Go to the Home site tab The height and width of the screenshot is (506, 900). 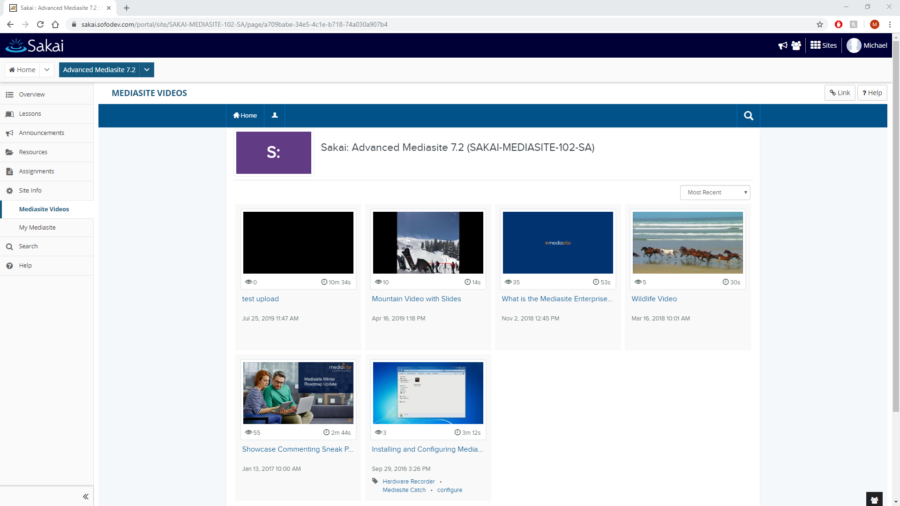tap(22, 69)
